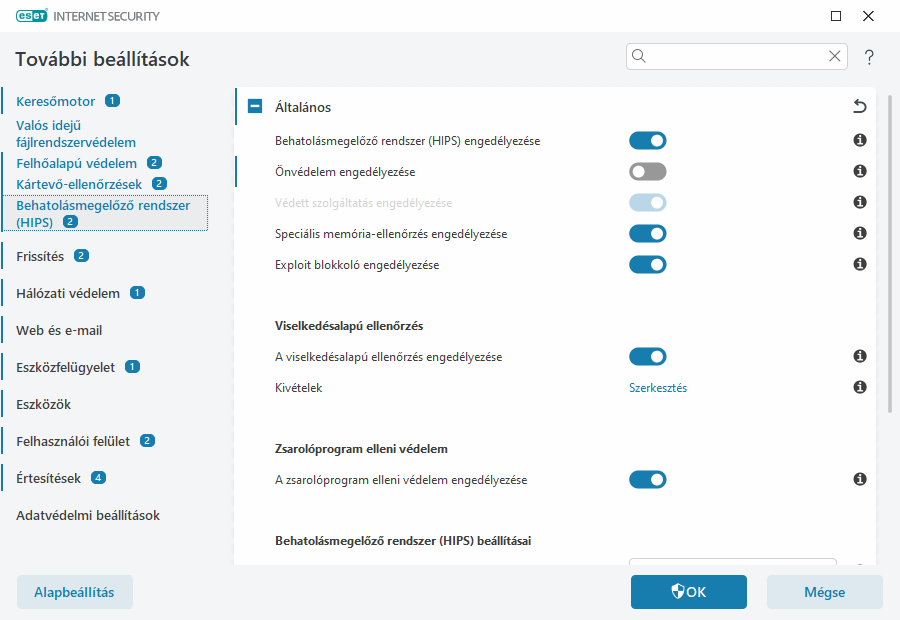Collapse the Általános section
The width and height of the screenshot is (900, 620).
click(x=255, y=107)
